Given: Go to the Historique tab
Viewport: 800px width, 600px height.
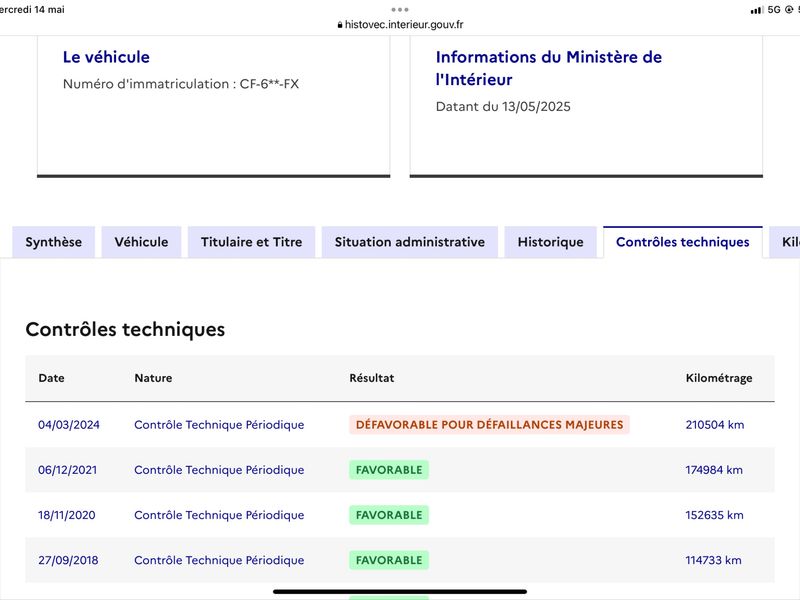Looking at the screenshot, I should click(x=551, y=242).
